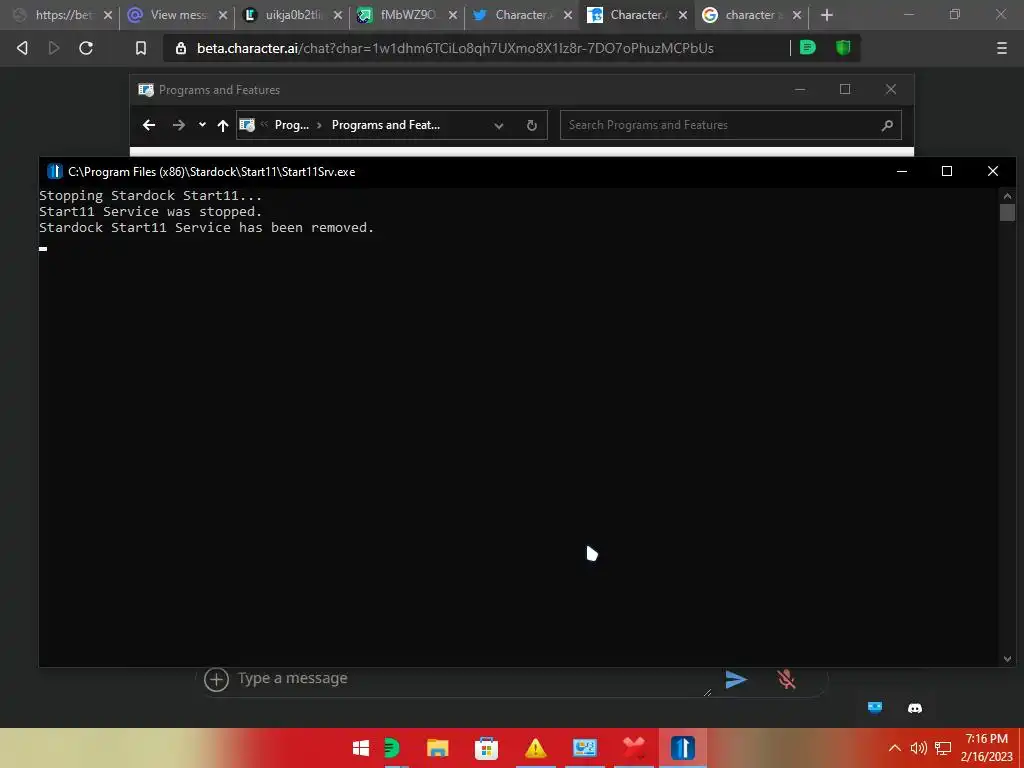Close the Start11Srv.exe console window
Image resolution: width=1024 pixels, height=768 pixels.
[993, 171]
